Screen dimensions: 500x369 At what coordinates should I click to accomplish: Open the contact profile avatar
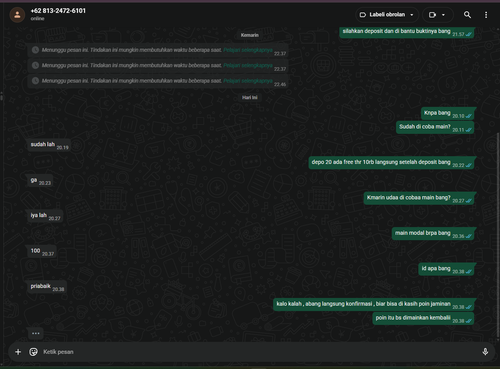point(17,15)
